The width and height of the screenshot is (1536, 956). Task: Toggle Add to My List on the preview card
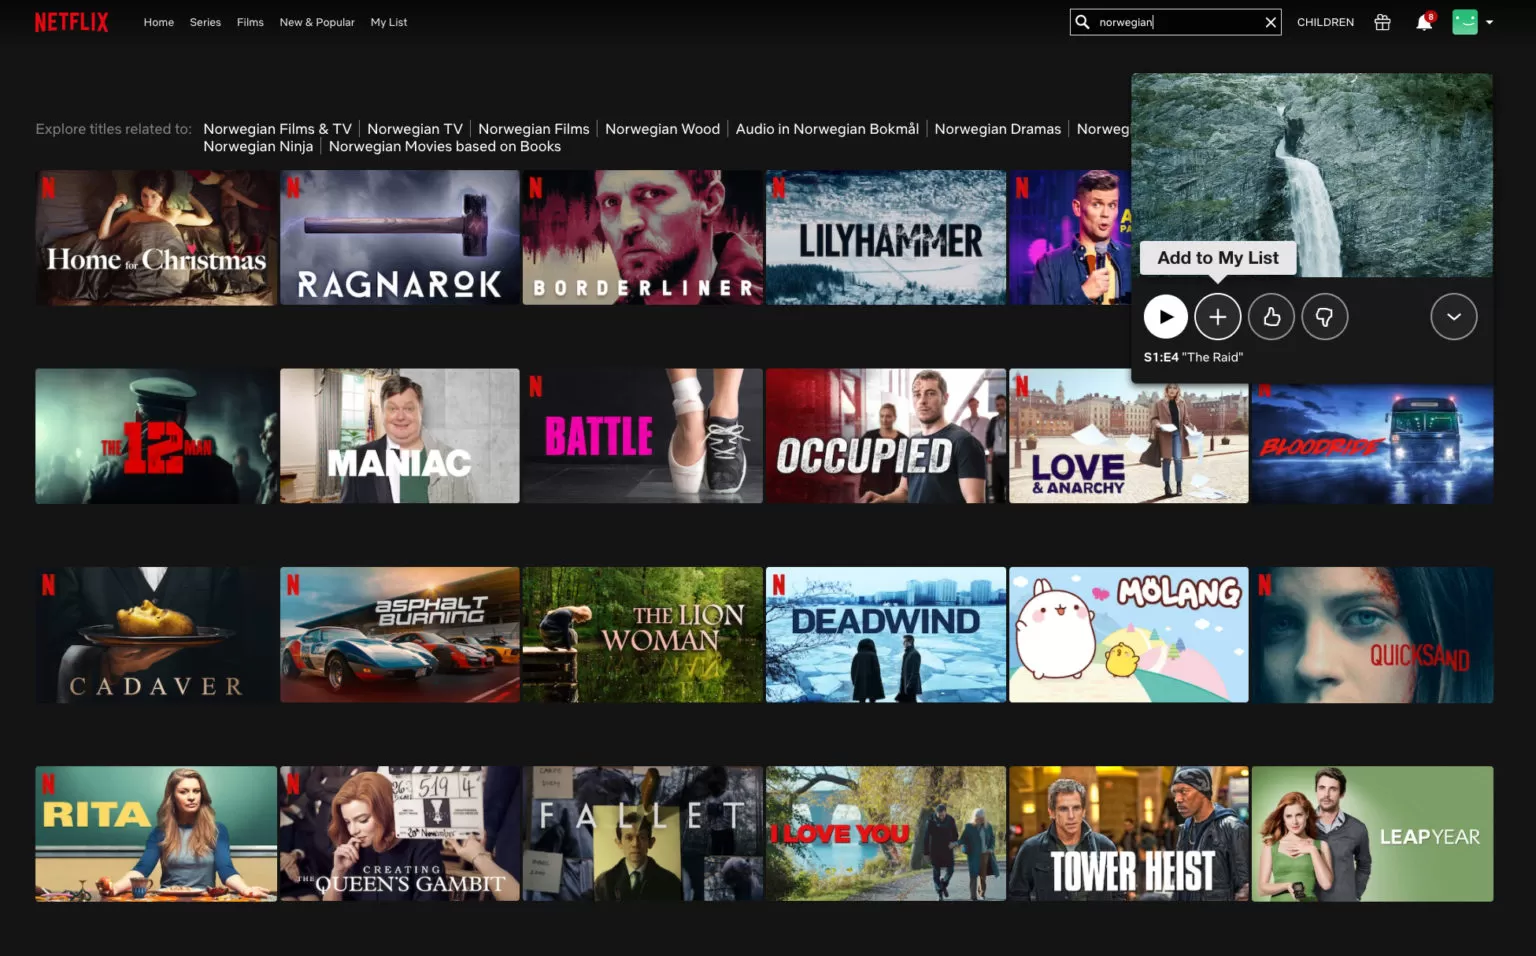(x=1217, y=316)
